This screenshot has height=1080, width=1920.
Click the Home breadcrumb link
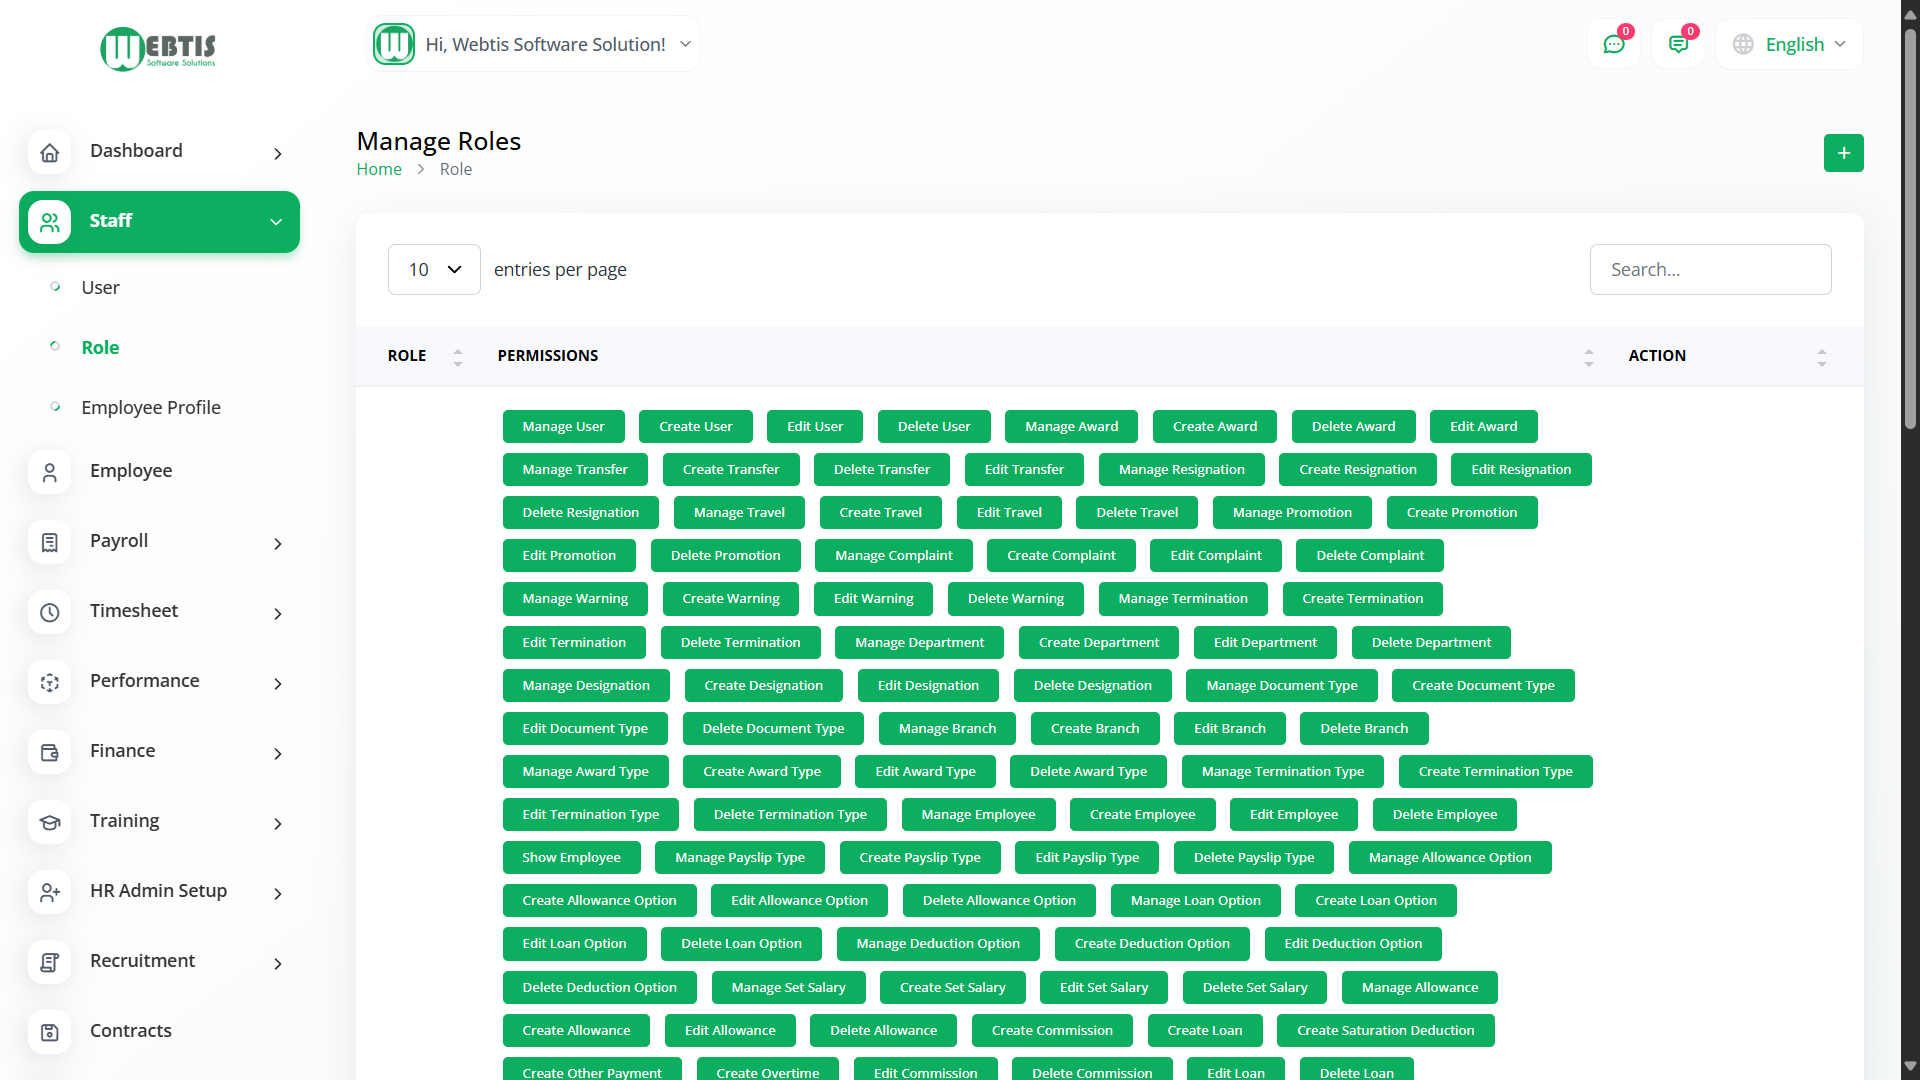379,169
